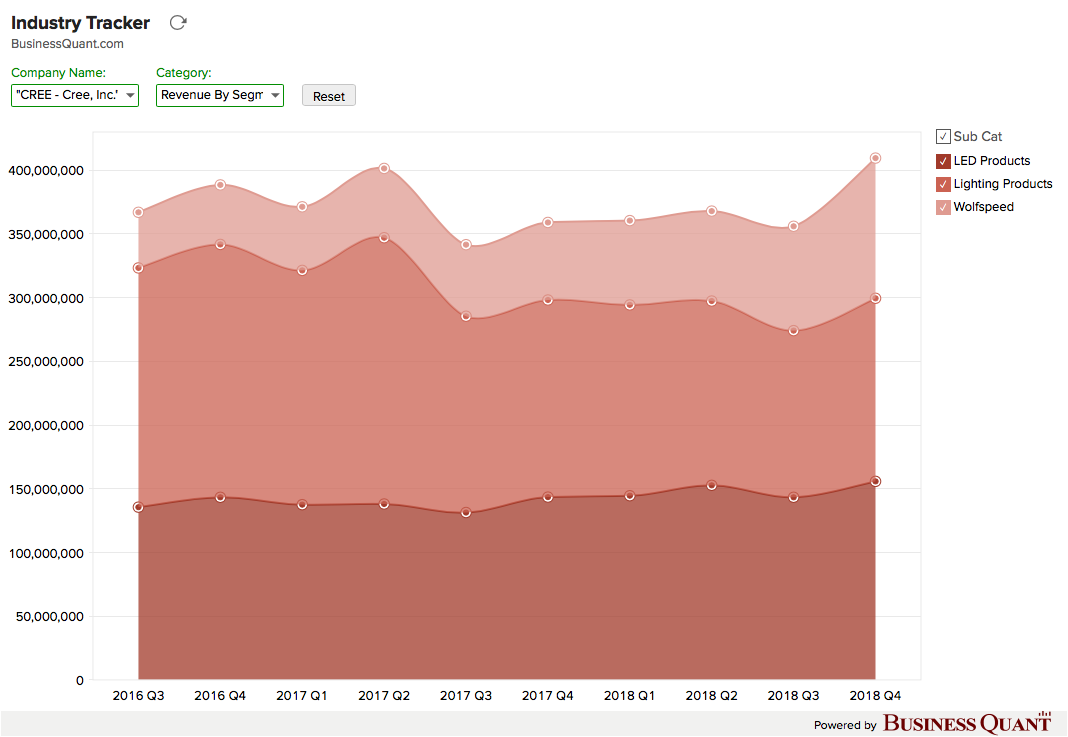
Task: Click the '2018 Q1' x-axis label
Action: (x=629, y=695)
